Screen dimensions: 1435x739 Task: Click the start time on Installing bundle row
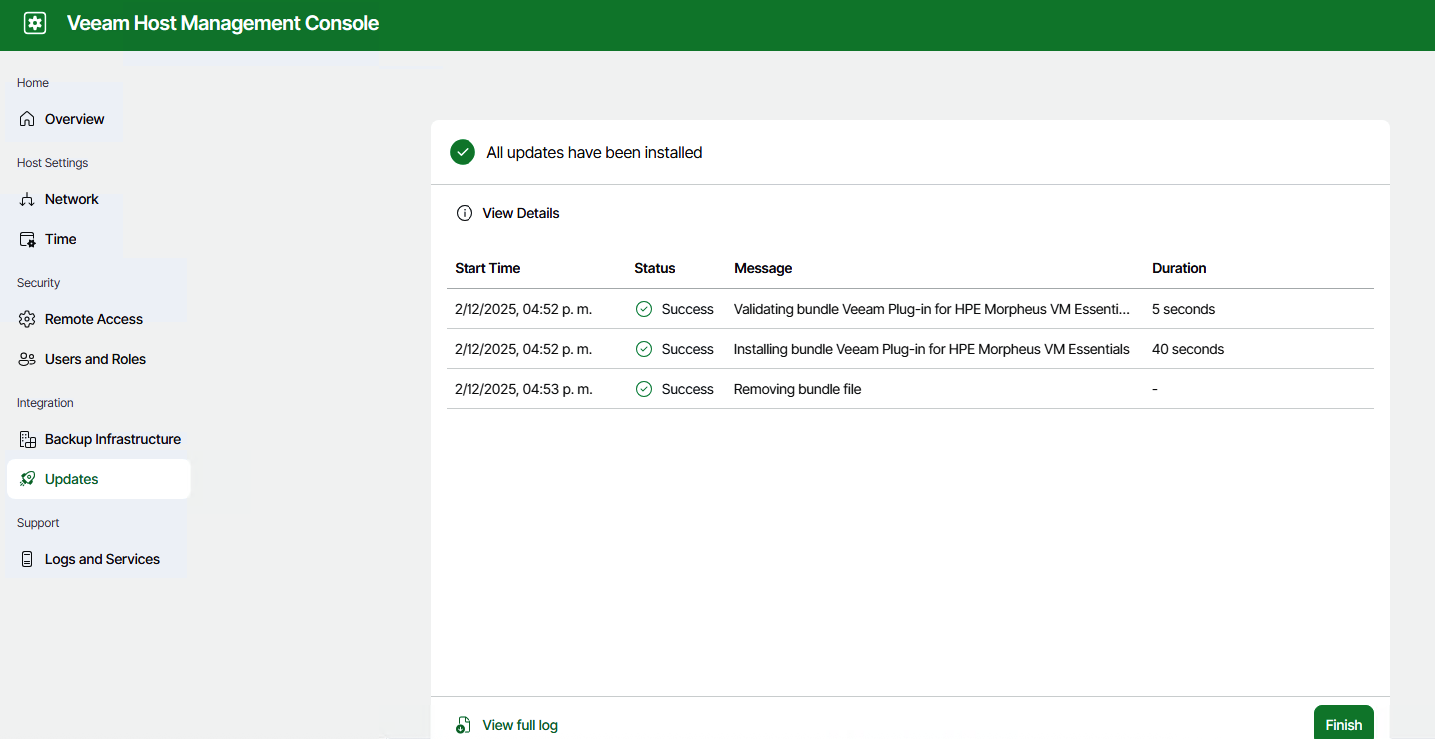[523, 349]
